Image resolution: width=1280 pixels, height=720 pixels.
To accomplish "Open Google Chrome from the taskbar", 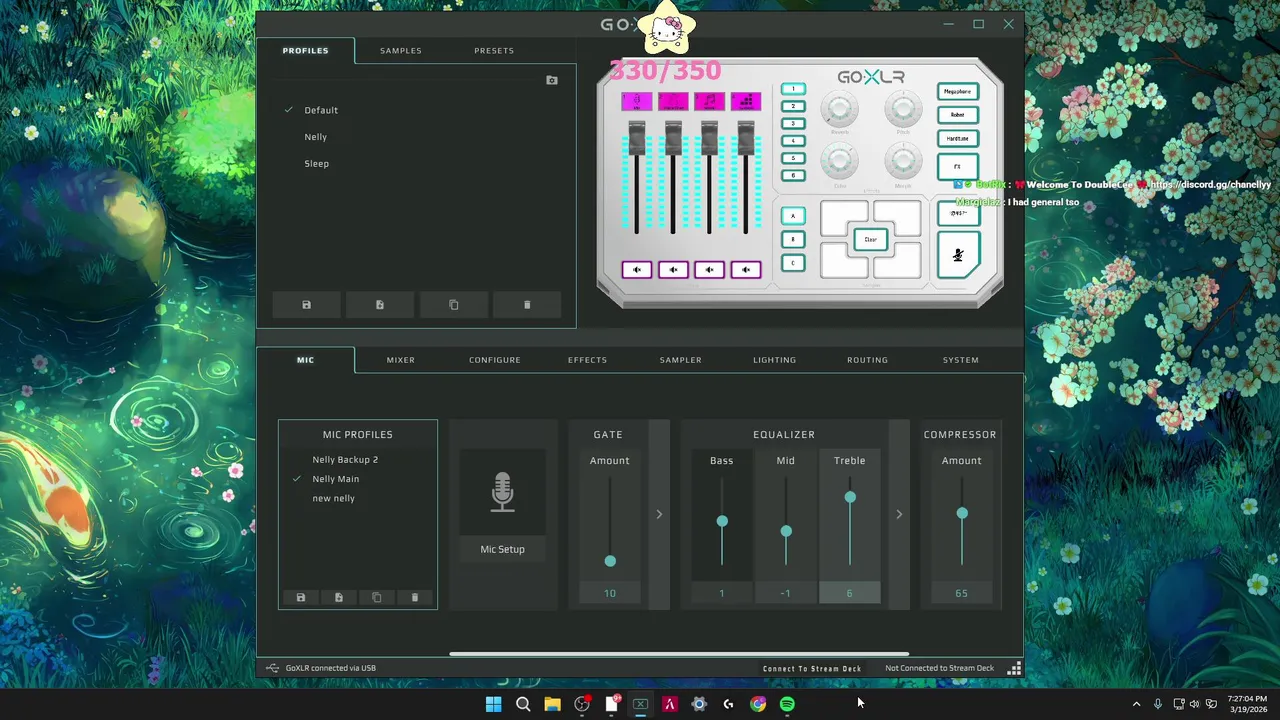I will [758, 704].
